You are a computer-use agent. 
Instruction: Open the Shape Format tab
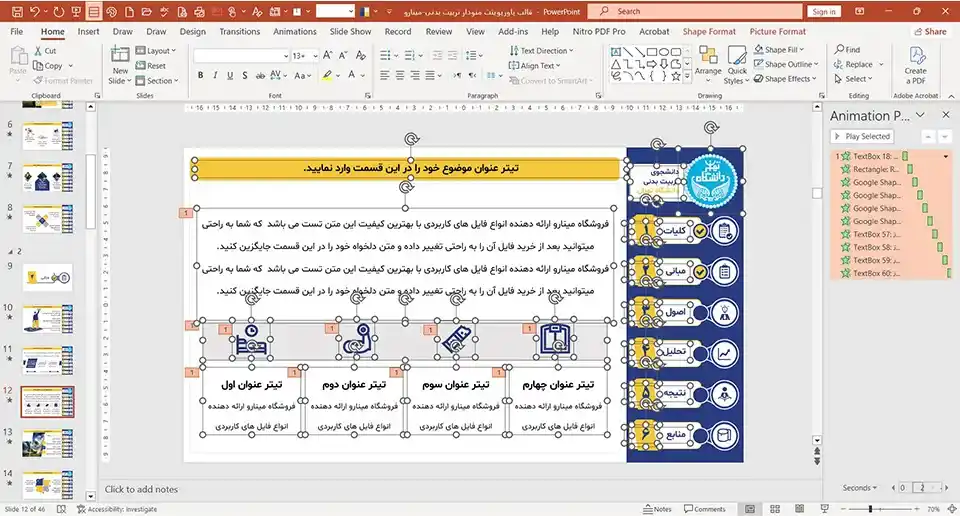[709, 31]
